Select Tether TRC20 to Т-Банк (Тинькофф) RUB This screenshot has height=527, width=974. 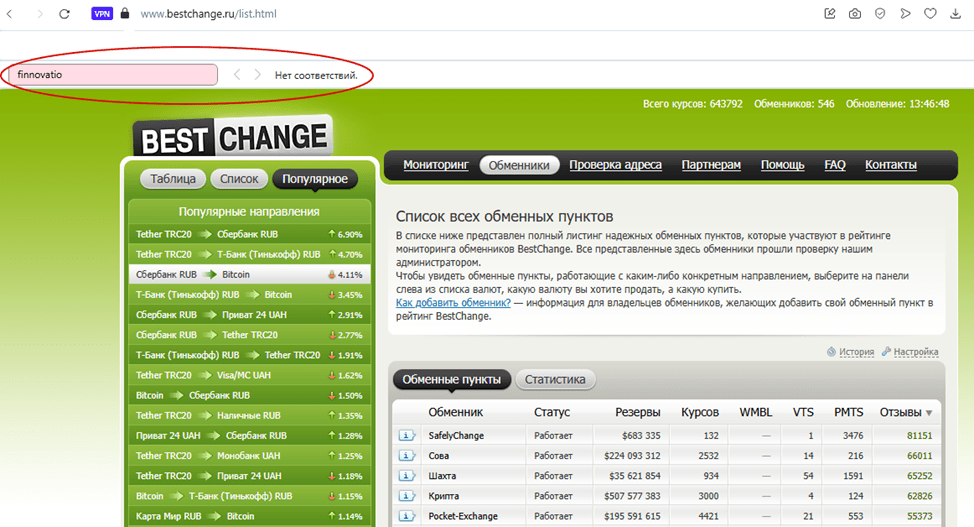click(249, 254)
